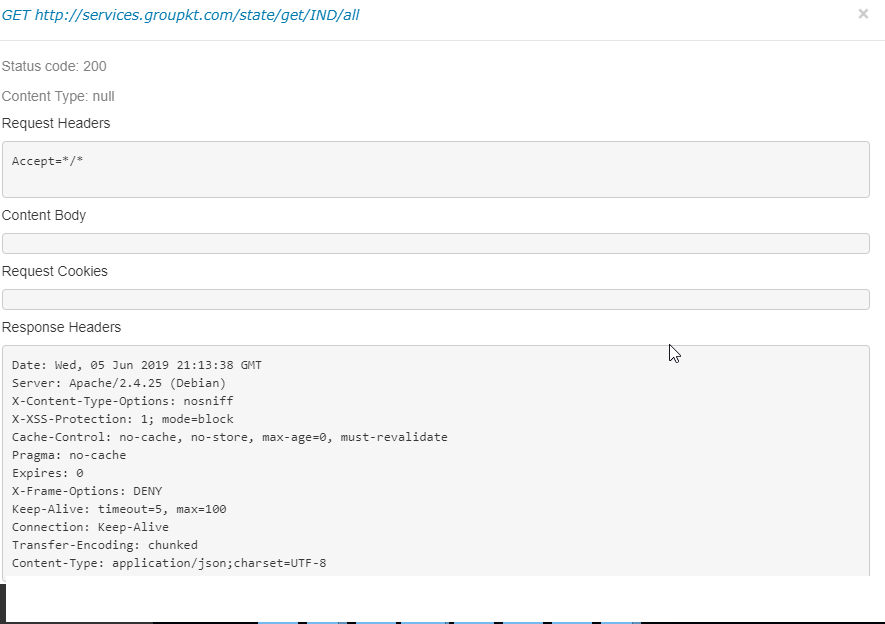885x624 pixels.
Task: Close the request details dialog with the X
Action: tap(863, 14)
